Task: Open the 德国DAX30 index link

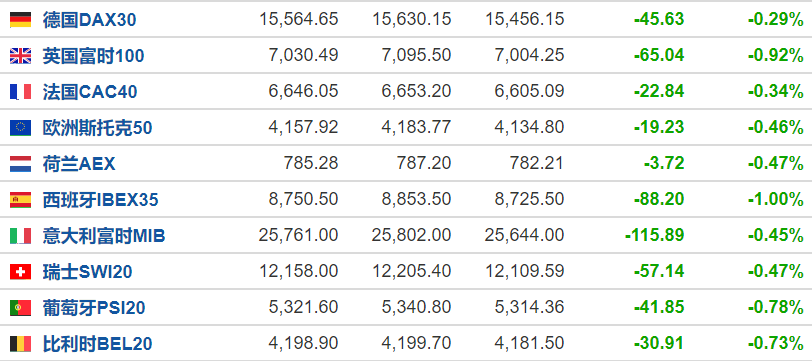Action: click(90, 20)
